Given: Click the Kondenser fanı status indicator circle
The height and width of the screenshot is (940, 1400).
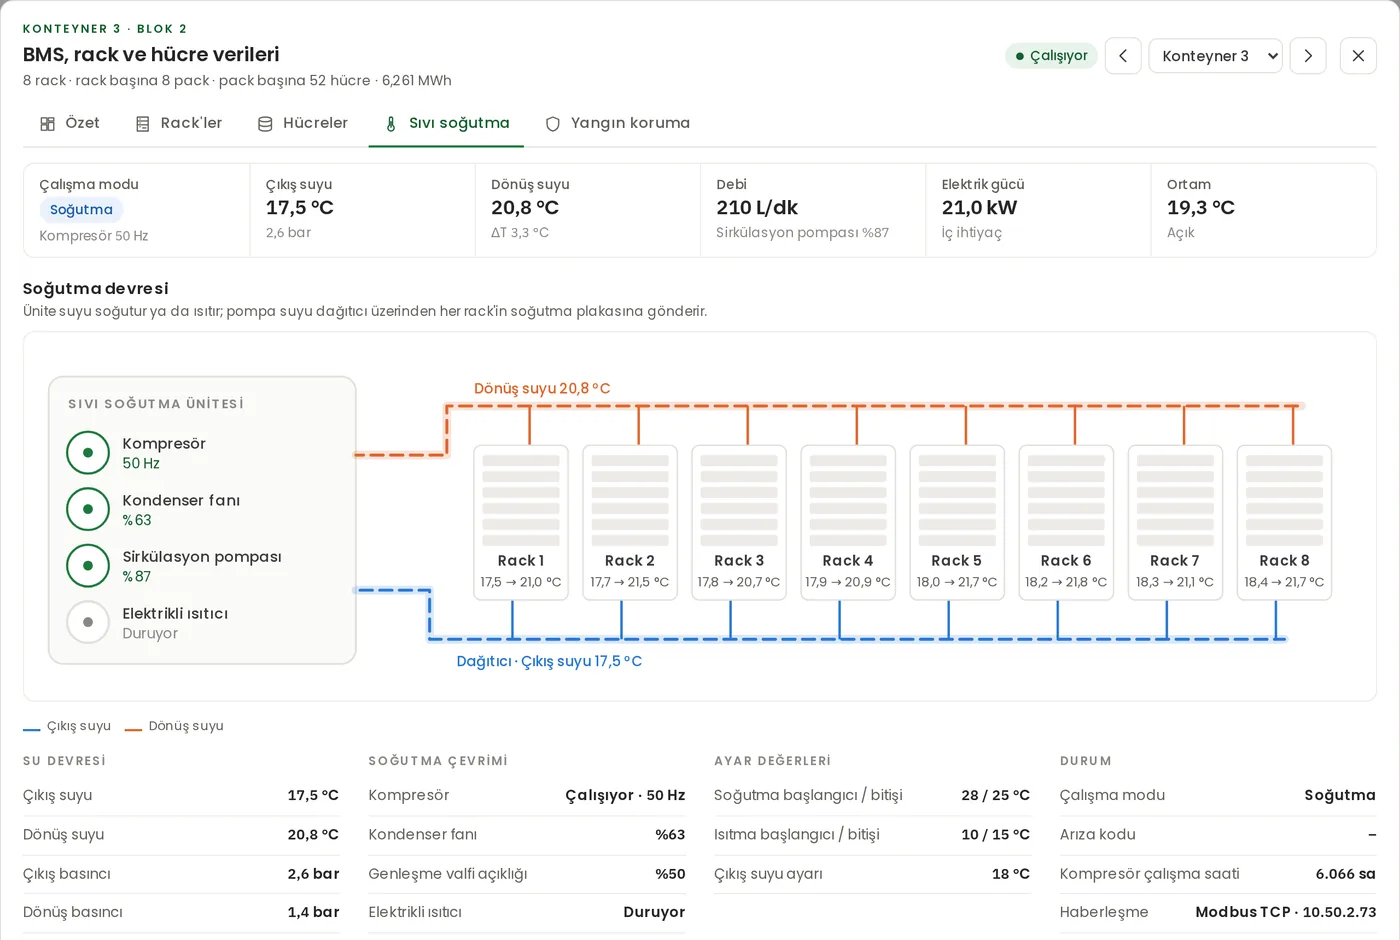Looking at the screenshot, I should point(88,509).
